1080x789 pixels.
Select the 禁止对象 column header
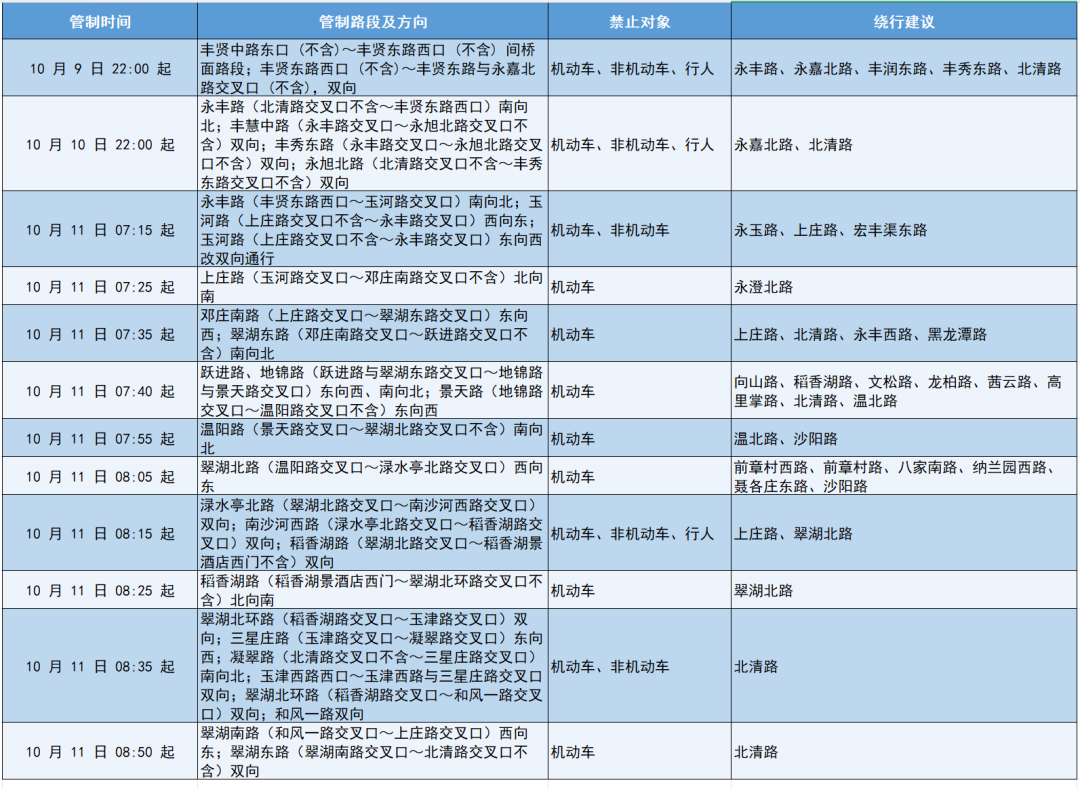(x=639, y=21)
